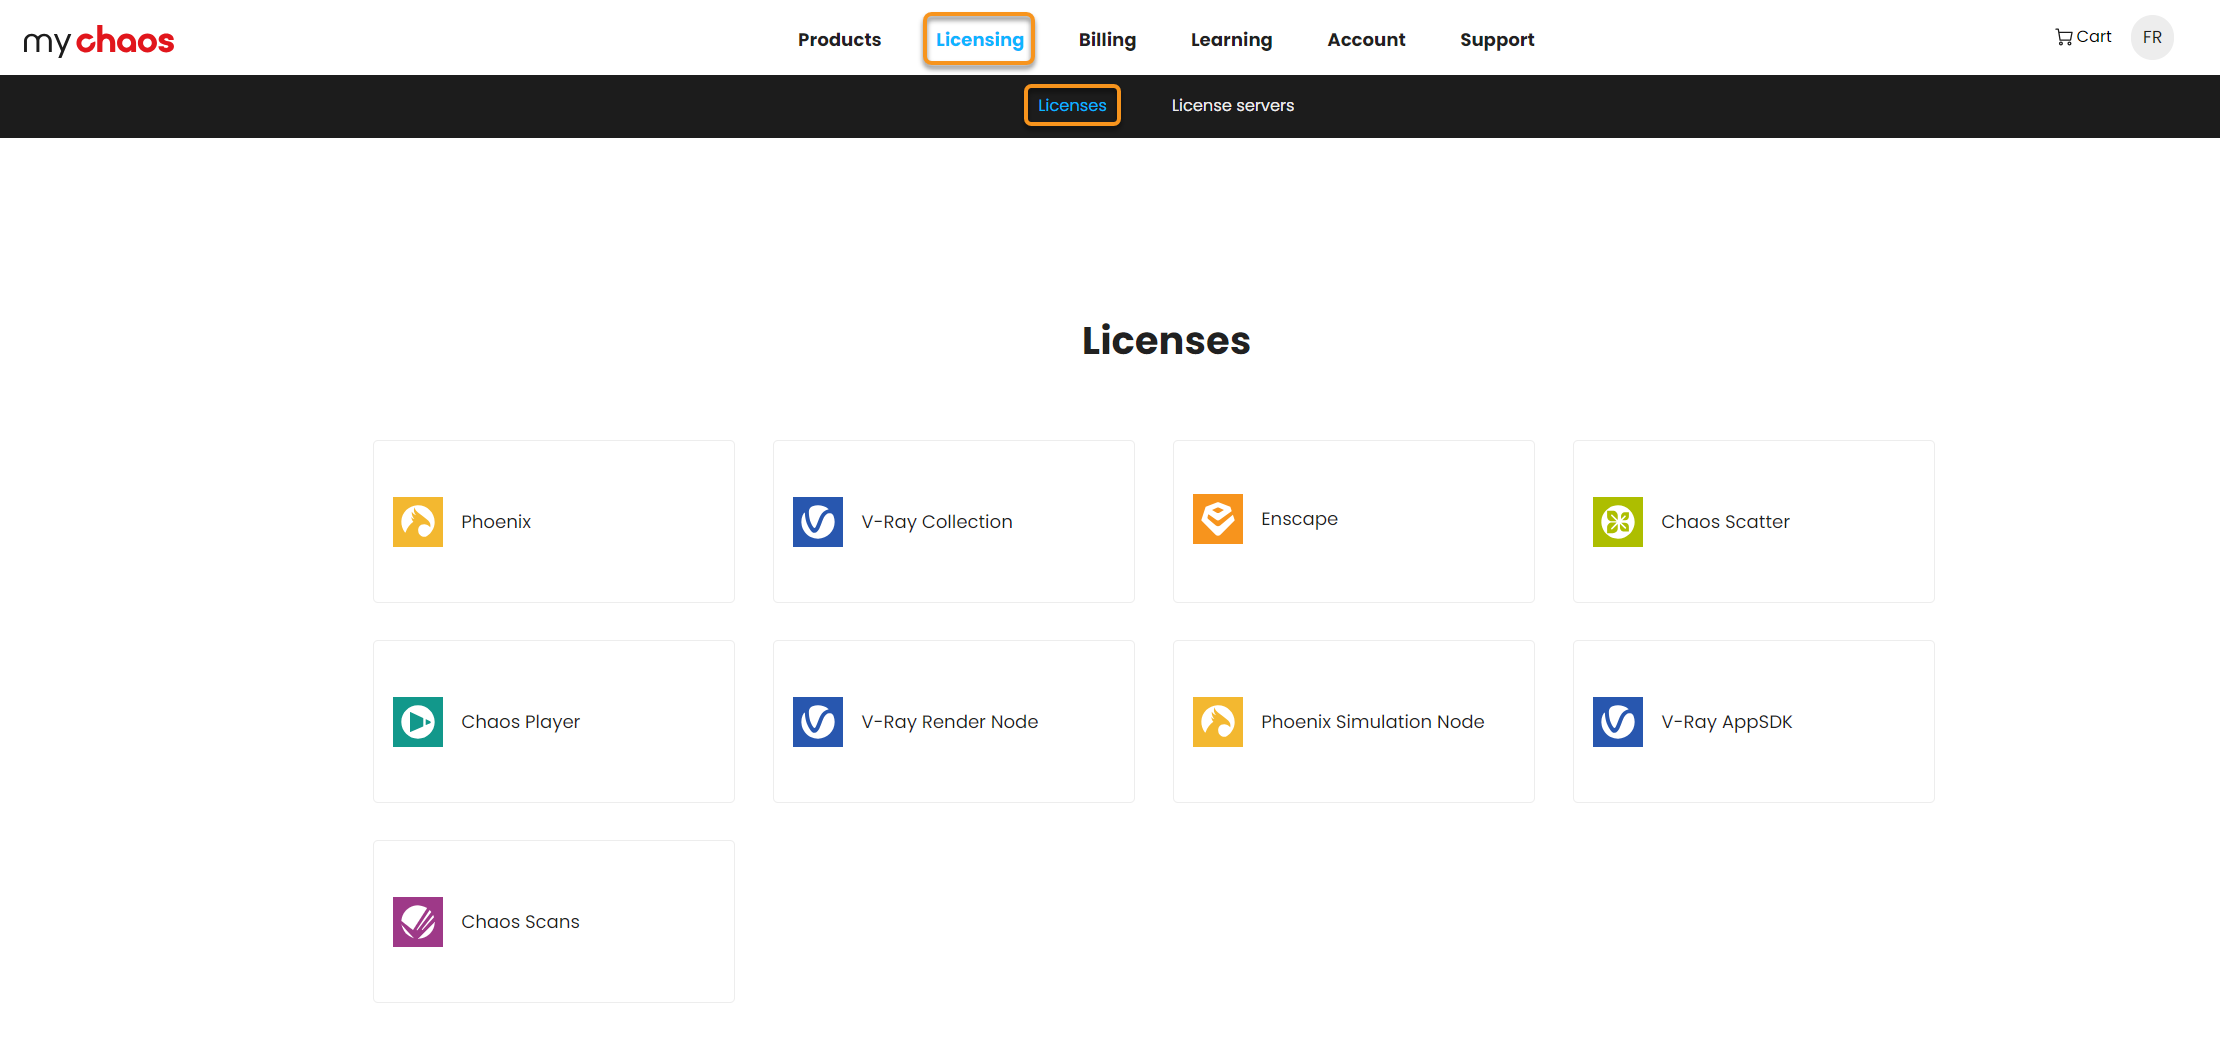Open Phoenix Simulation Node text label
The width and height of the screenshot is (2220, 1043).
click(1372, 722)
